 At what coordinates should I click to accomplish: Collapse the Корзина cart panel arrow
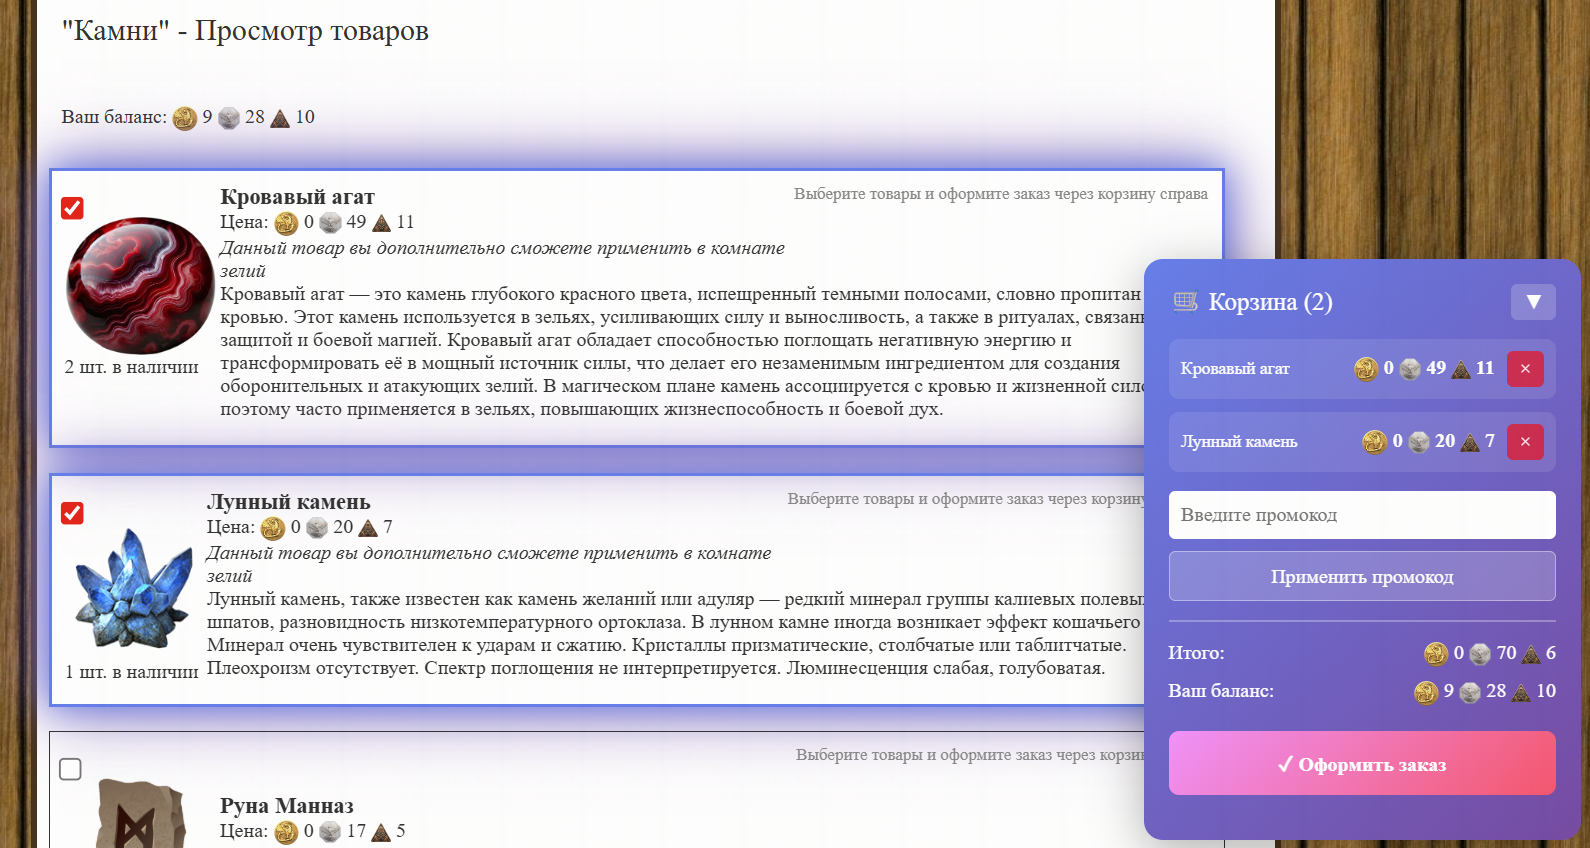(1533, 302)
